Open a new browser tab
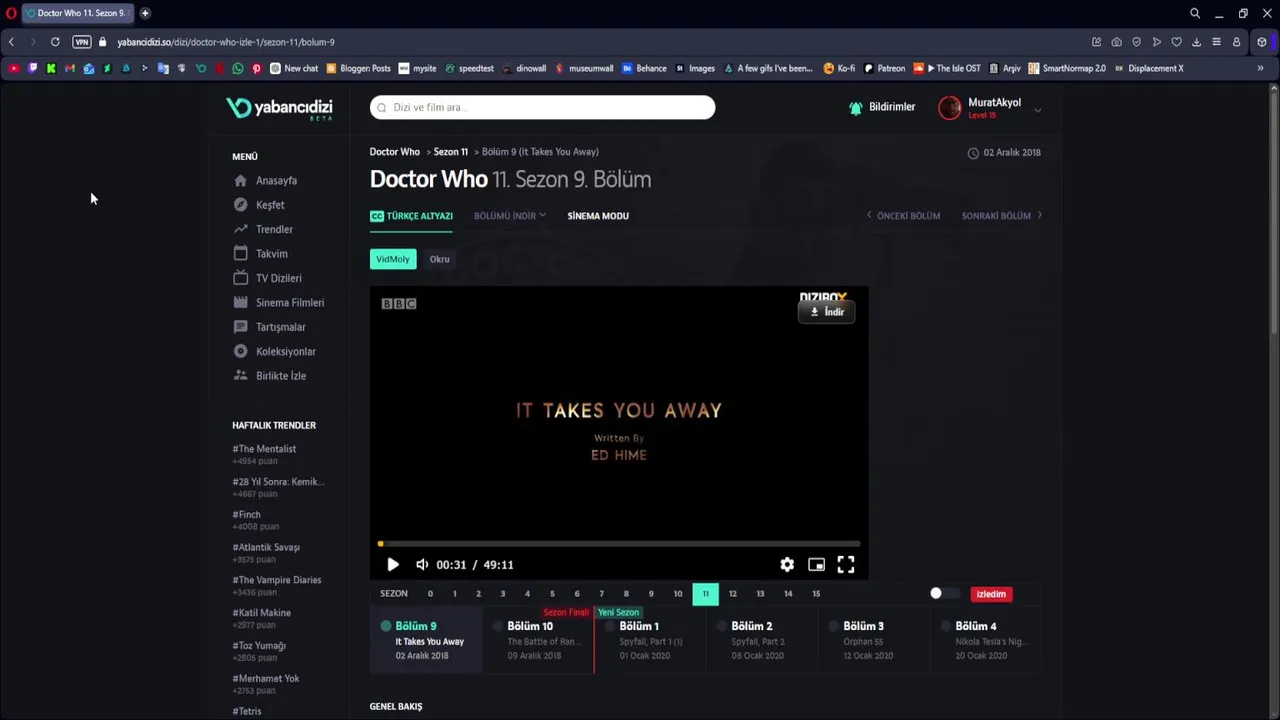The height and width of the screenshot is (720, 1280). point(145,13)
